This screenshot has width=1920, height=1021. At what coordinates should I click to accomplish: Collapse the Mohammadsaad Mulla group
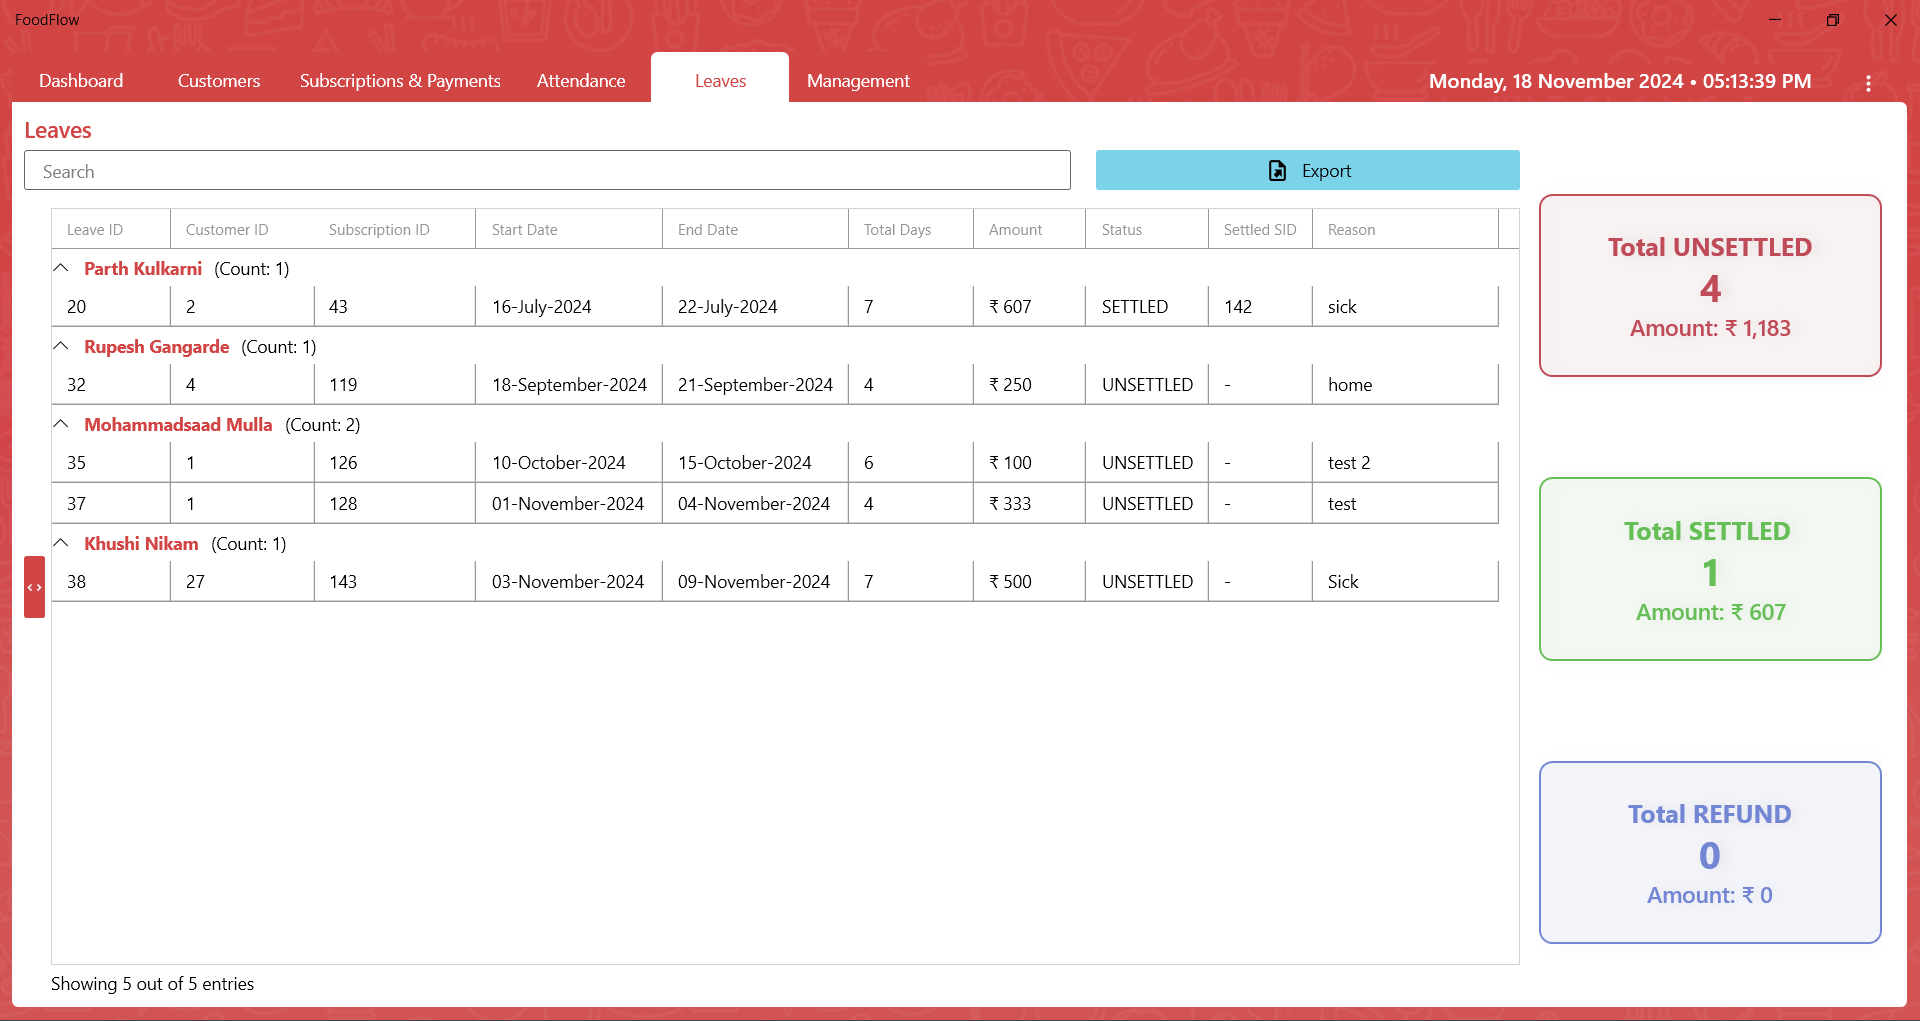tap(61, 424)
